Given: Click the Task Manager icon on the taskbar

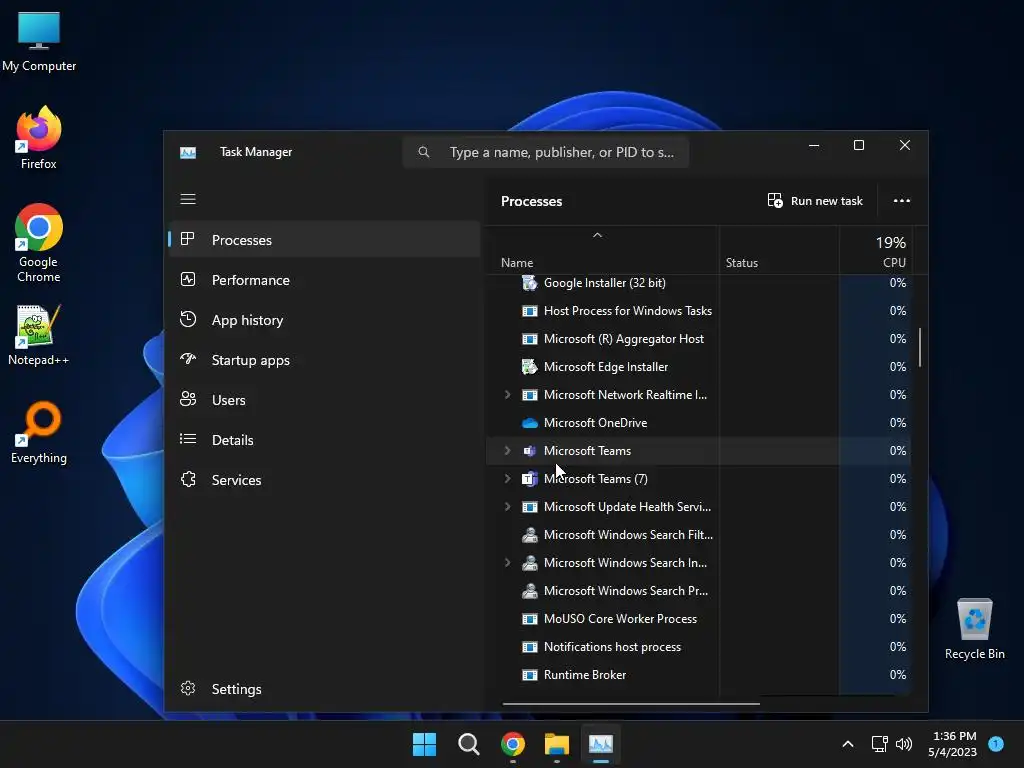Looking at the screenshot, I should (x=601, y=744).
